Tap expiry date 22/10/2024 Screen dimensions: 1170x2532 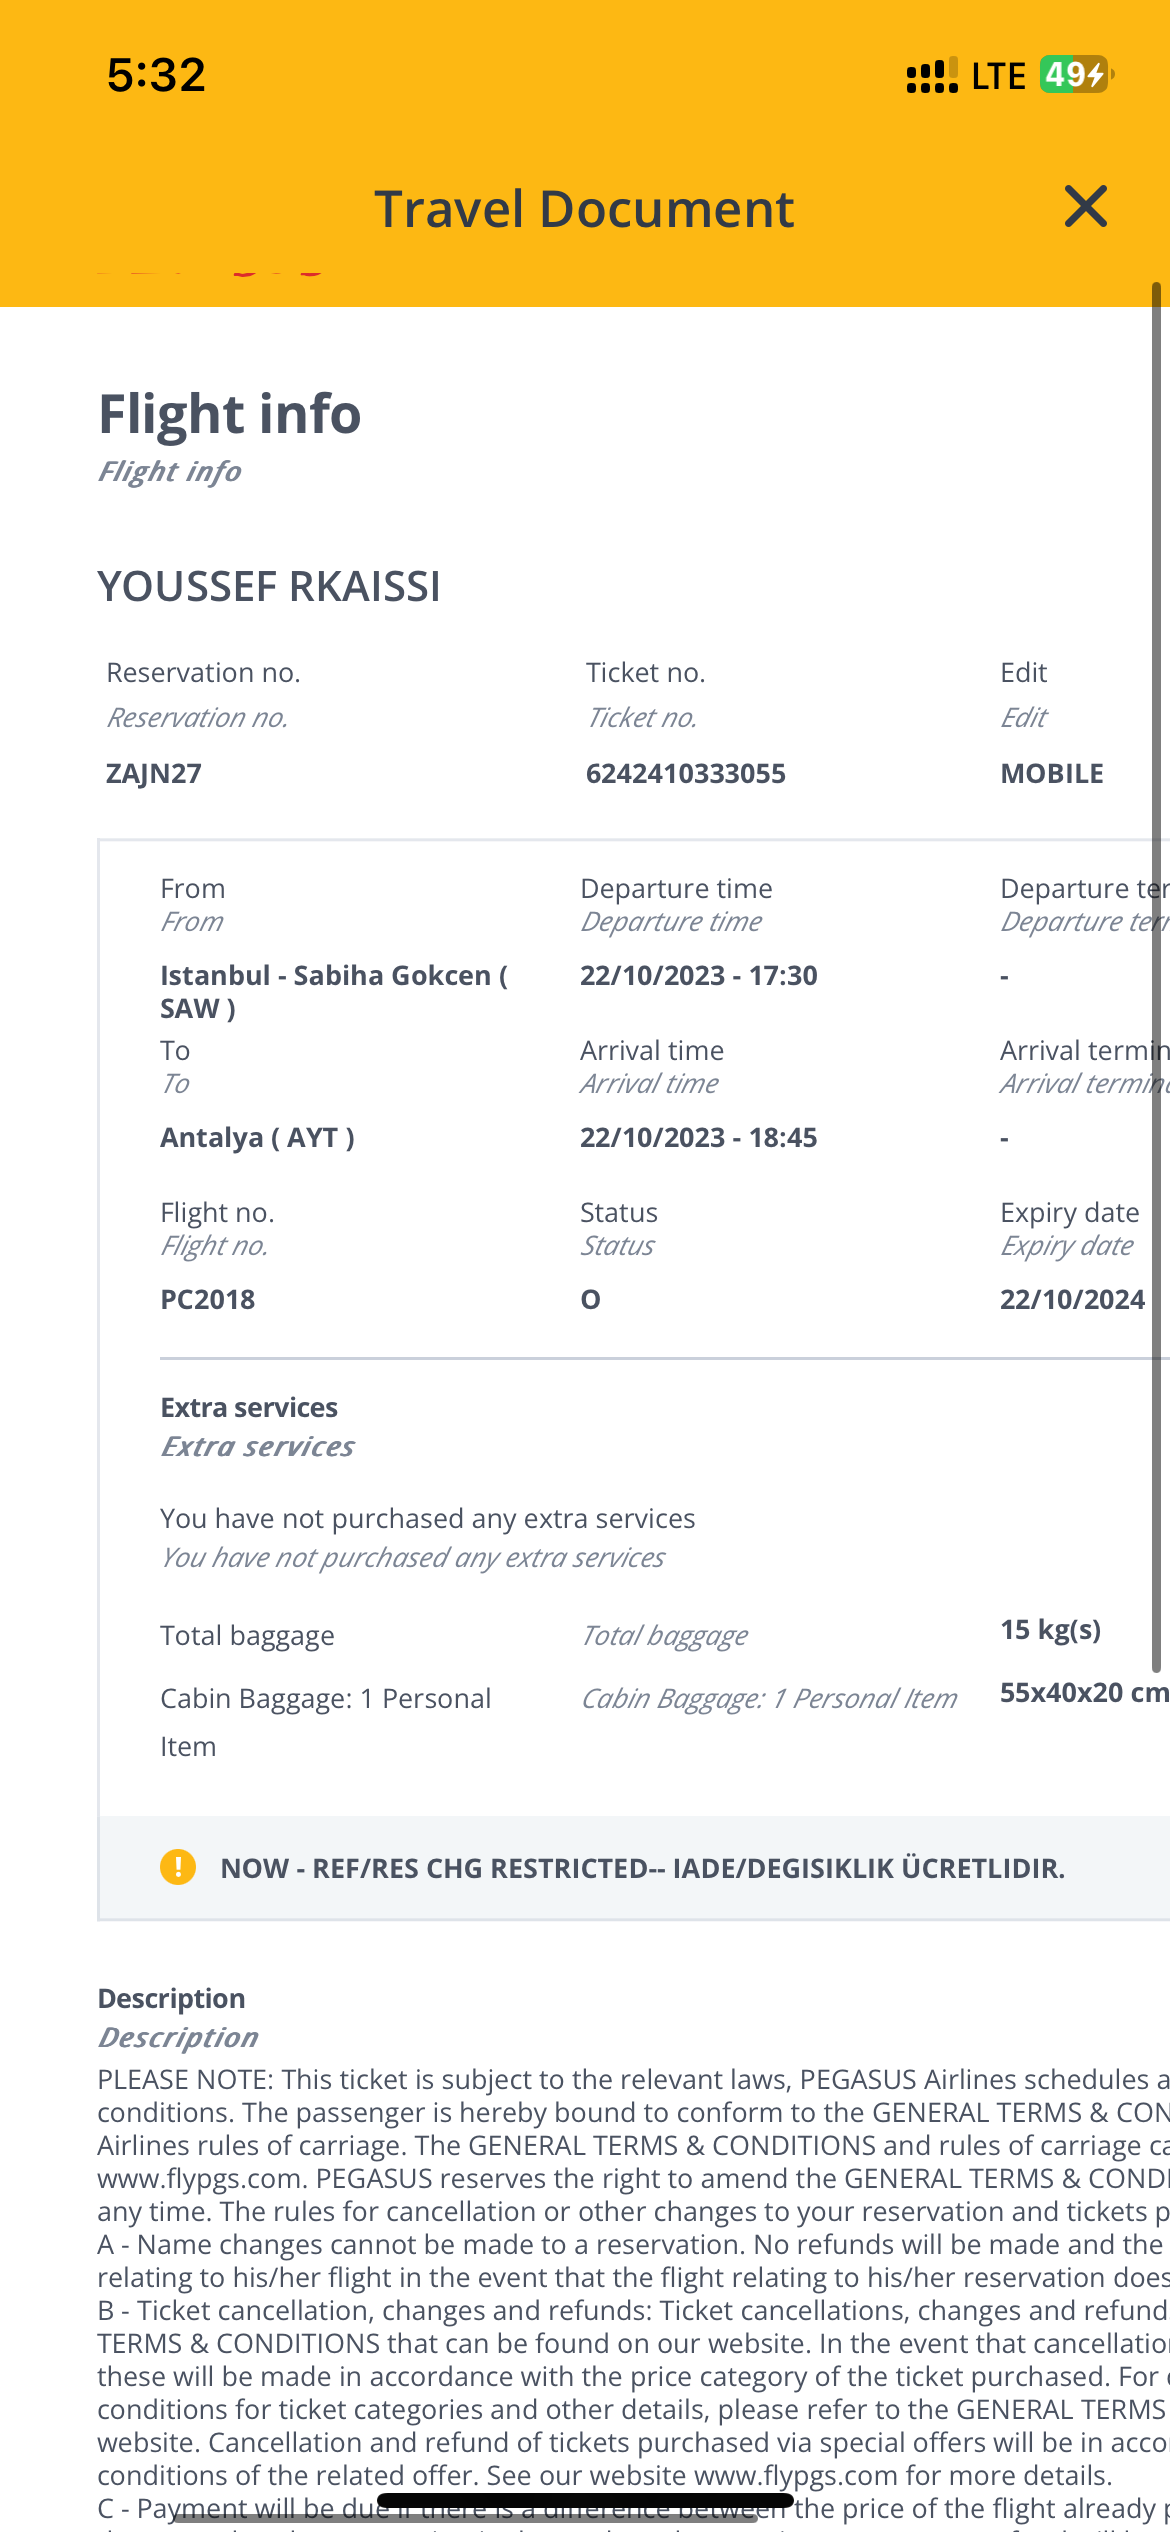coord(1073,1299)
